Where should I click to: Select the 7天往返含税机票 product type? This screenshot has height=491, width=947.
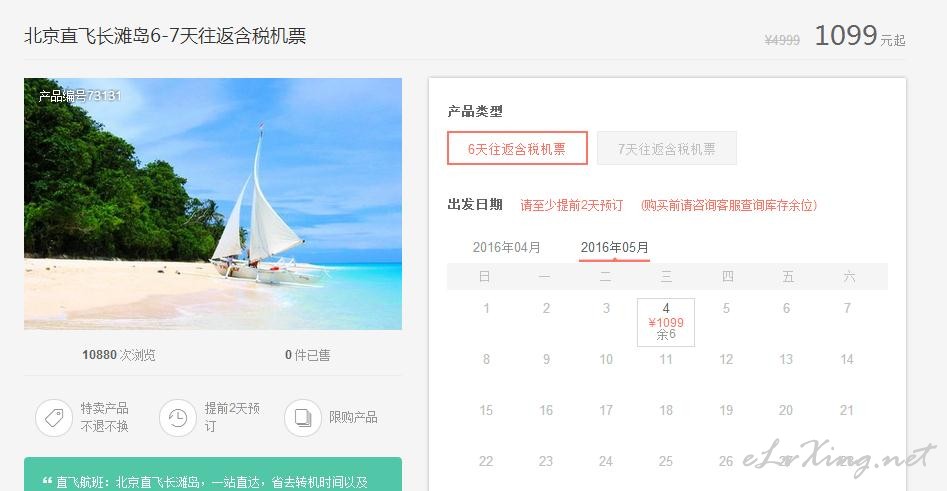tap(667, 148)
